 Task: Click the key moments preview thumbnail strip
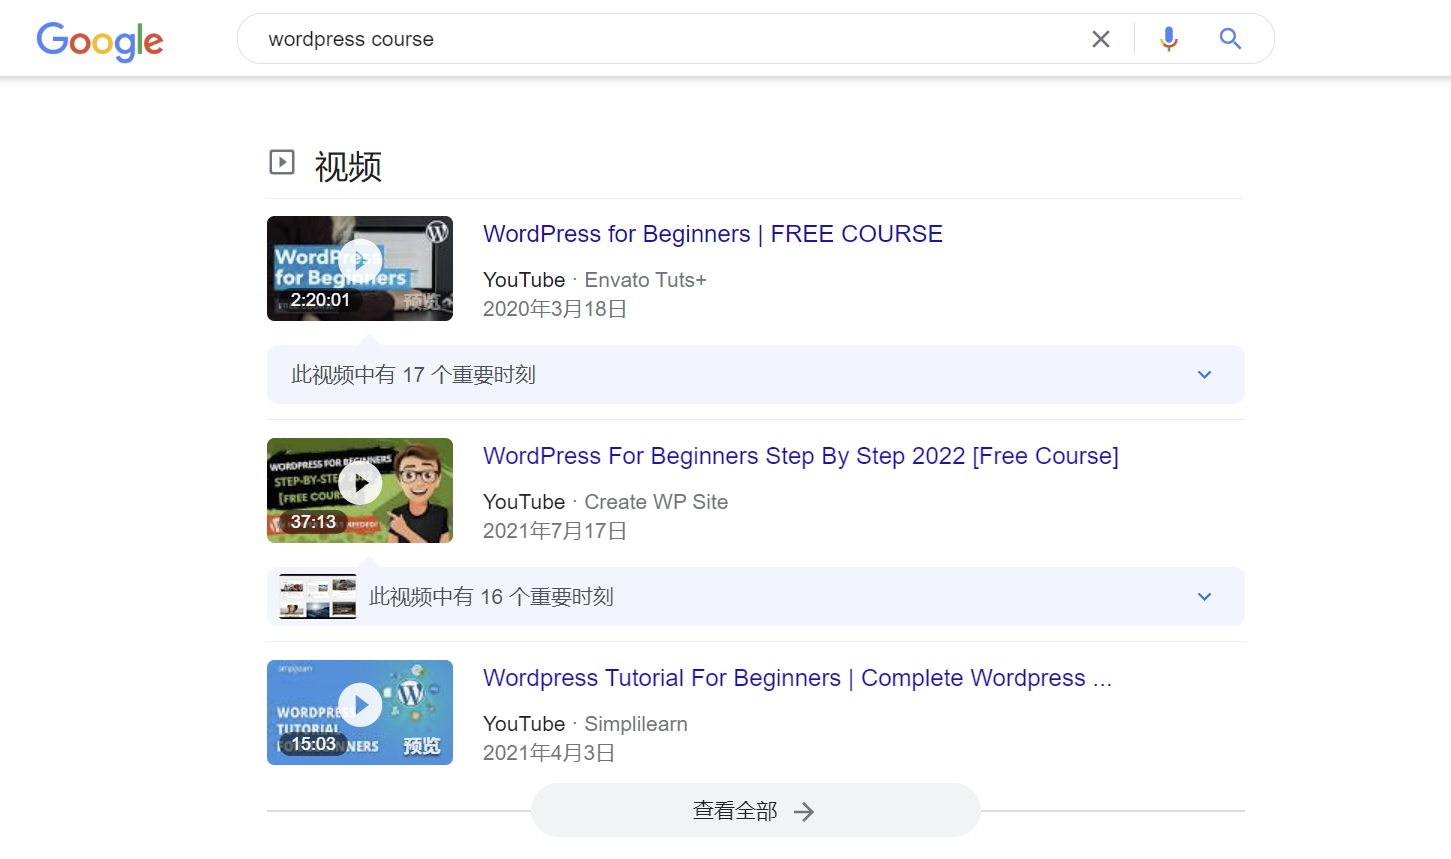[x=317, y=595]
